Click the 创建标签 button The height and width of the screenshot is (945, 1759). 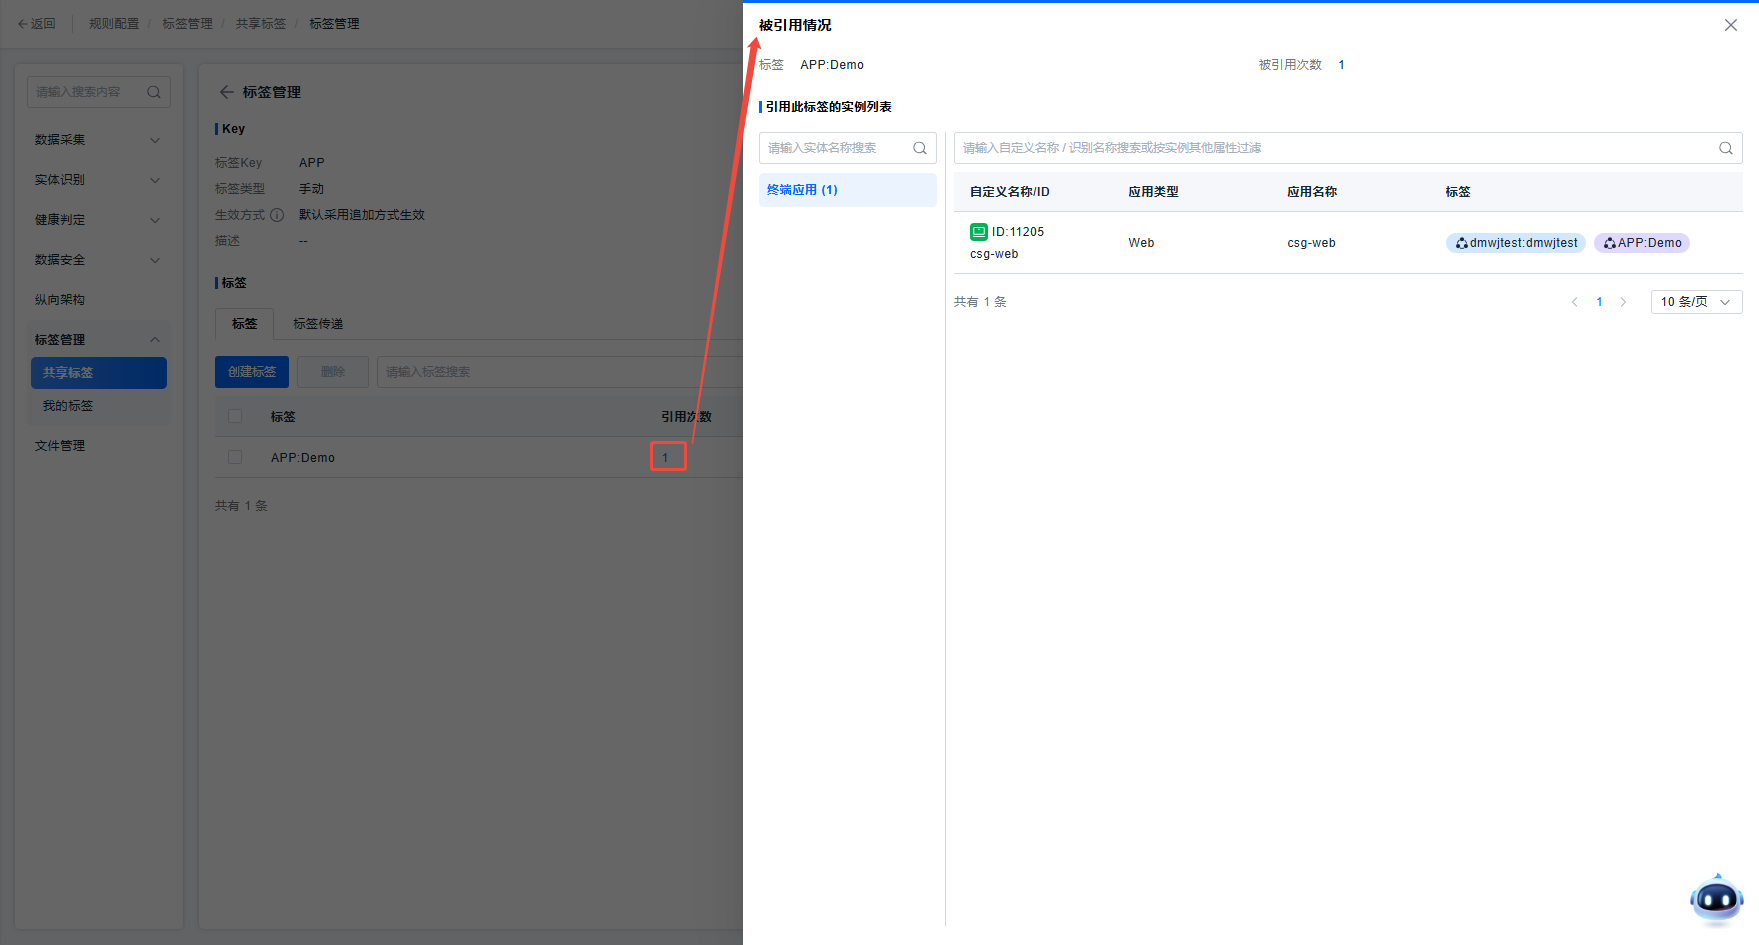pos(252,372)
